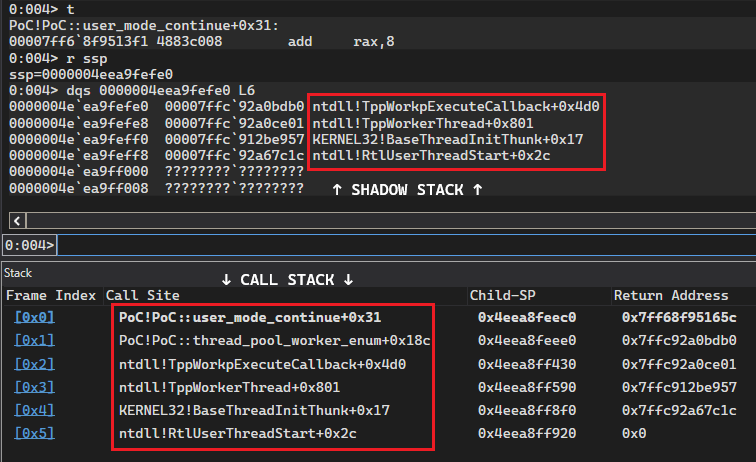Screen dimensions: 756x462
Task: Click the PoC!PoC::user_mode_continue+0x31: output line
Action: (144, 26)
